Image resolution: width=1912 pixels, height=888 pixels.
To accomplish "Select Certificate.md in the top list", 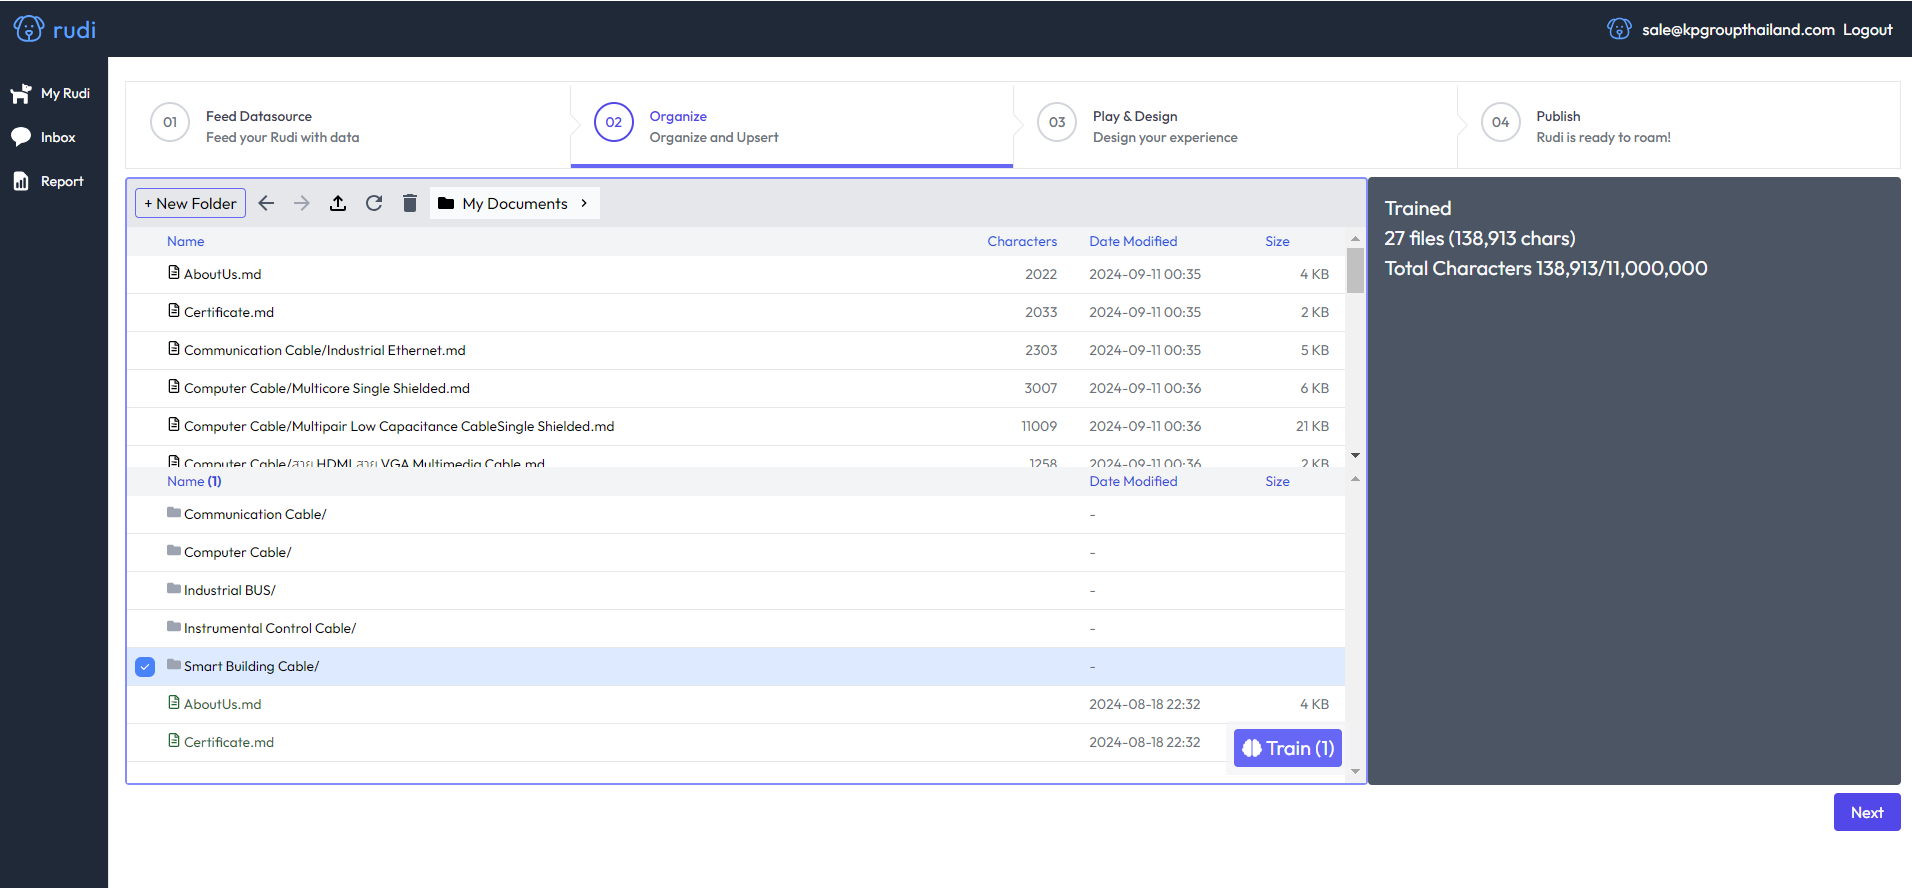I will [x=735, y=312].
